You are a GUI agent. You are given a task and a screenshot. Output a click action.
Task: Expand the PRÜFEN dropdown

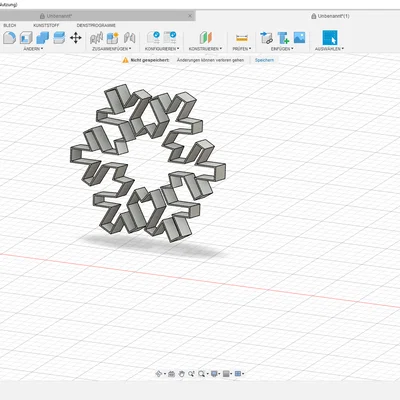tap(242, 49)
